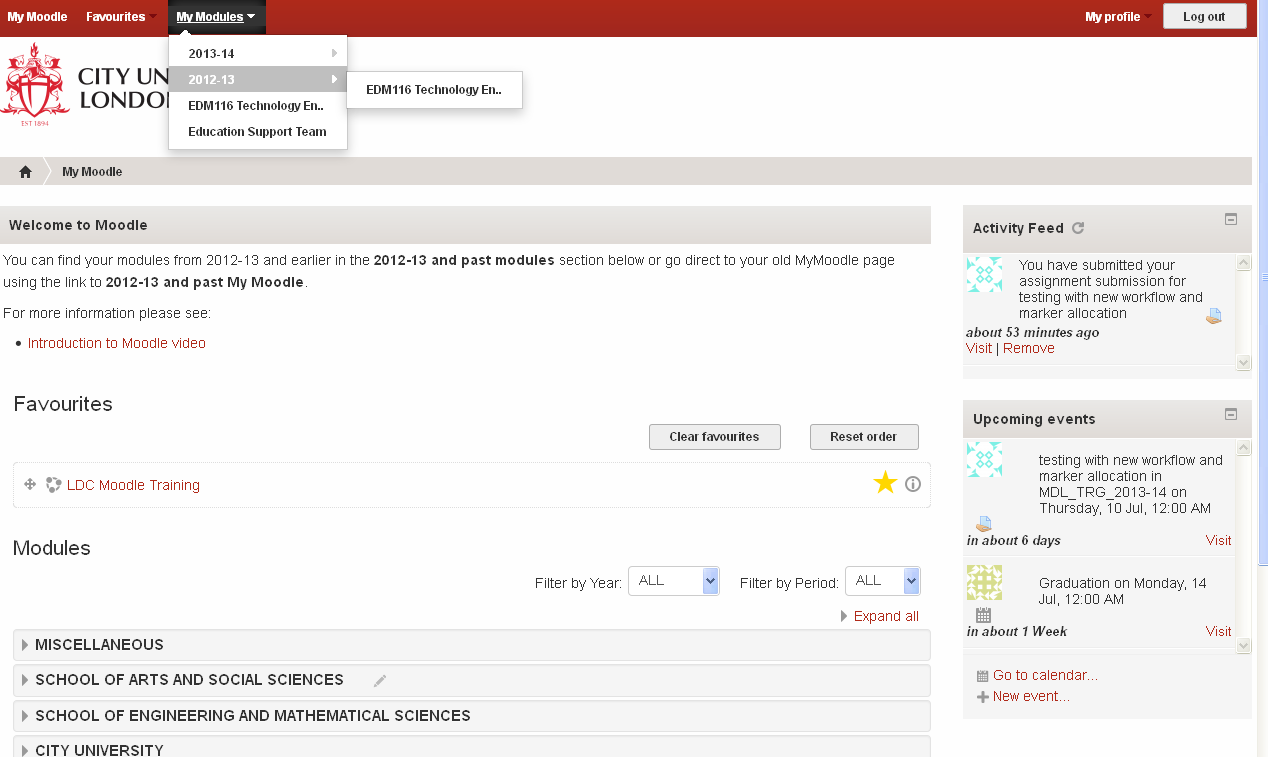The image size is (1268, 757).
Task: Expand School of Arts and Social Sciences
Action: tap(472, 680)
